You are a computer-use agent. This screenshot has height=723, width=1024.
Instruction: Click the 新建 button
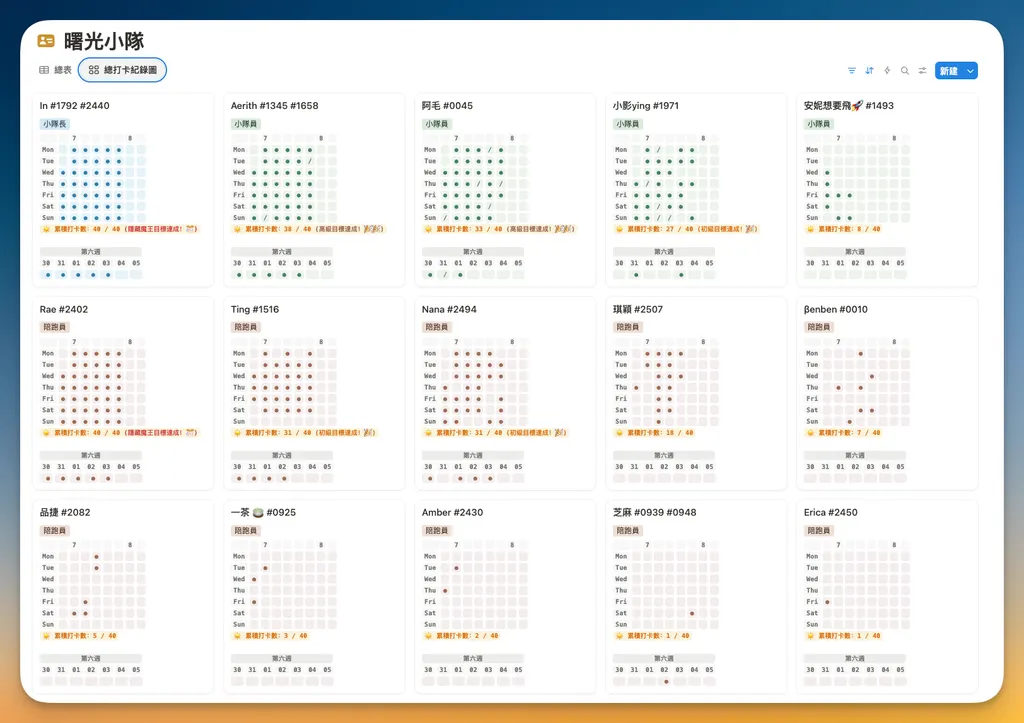[949, 71]
